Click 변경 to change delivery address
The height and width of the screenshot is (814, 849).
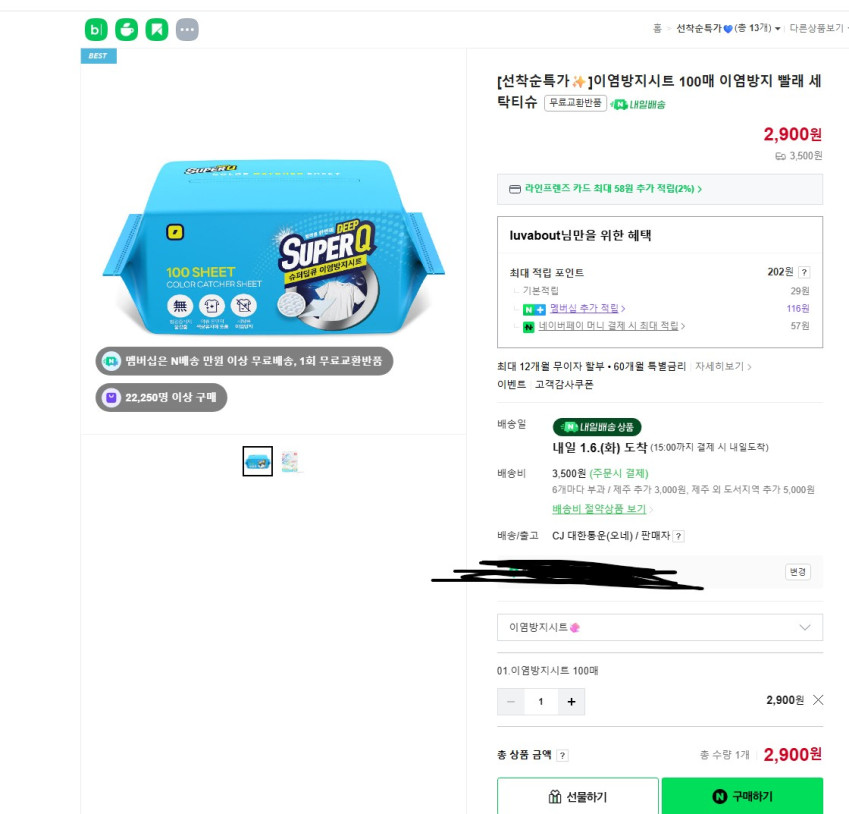(x=797, y=572)
